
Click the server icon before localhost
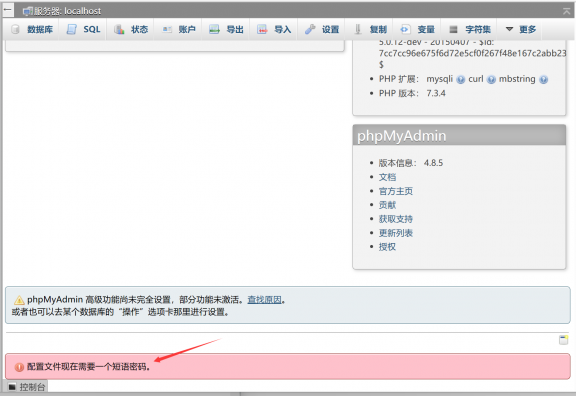[x=28, y=11]
